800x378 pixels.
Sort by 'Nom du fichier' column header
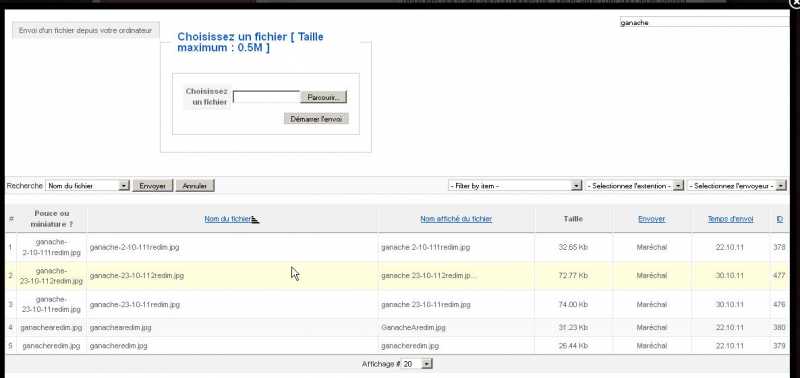[x=228, y=219]
